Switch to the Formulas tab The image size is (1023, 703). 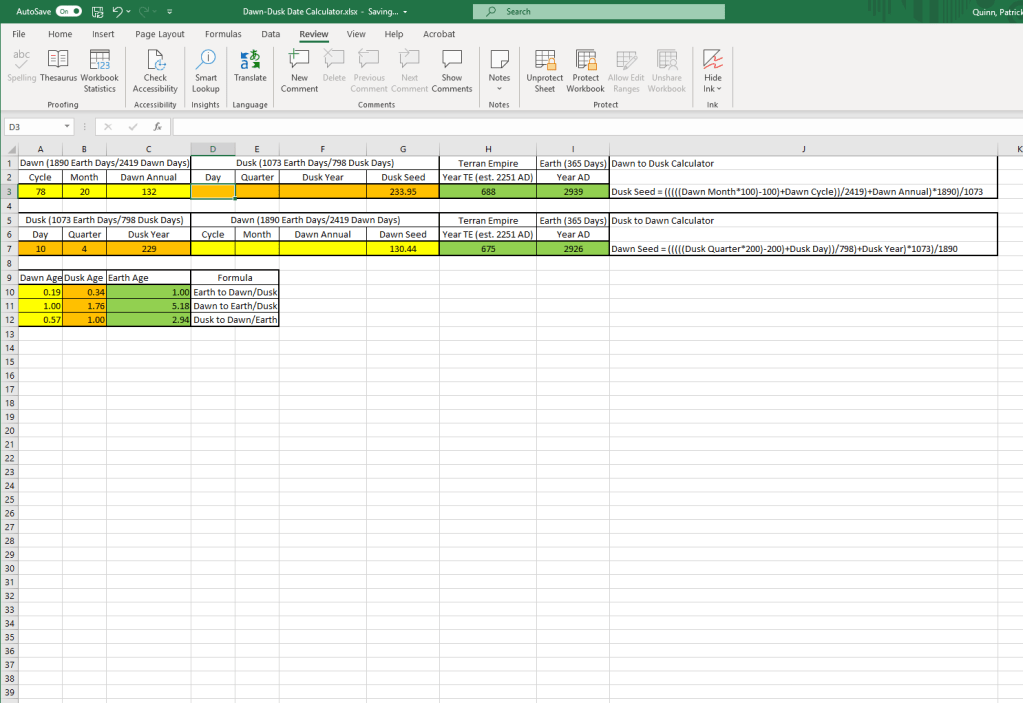[223, 34]
